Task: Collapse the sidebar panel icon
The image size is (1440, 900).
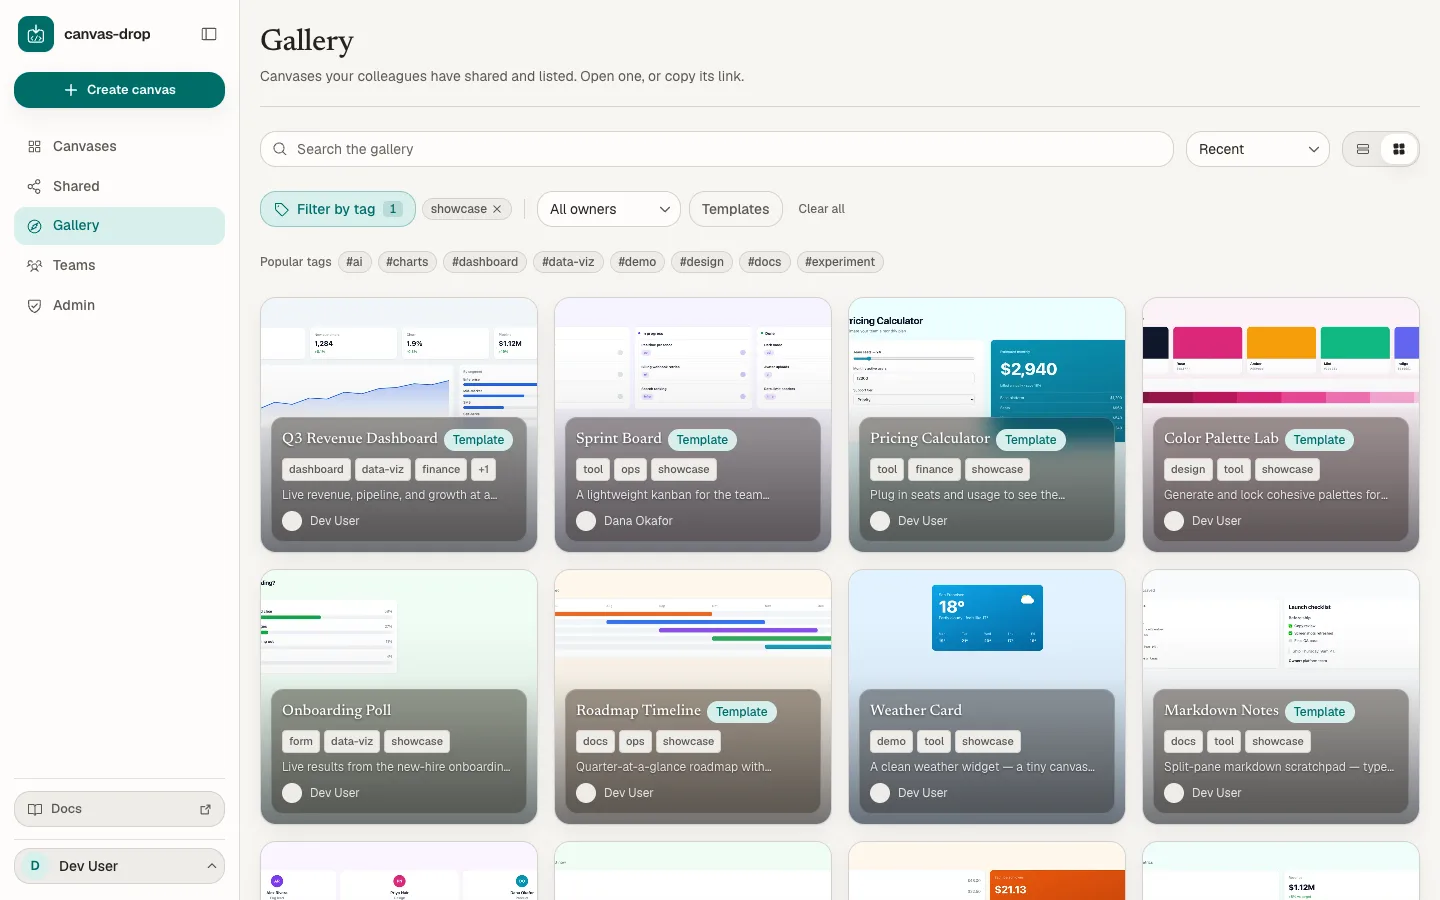Action: 209,34
